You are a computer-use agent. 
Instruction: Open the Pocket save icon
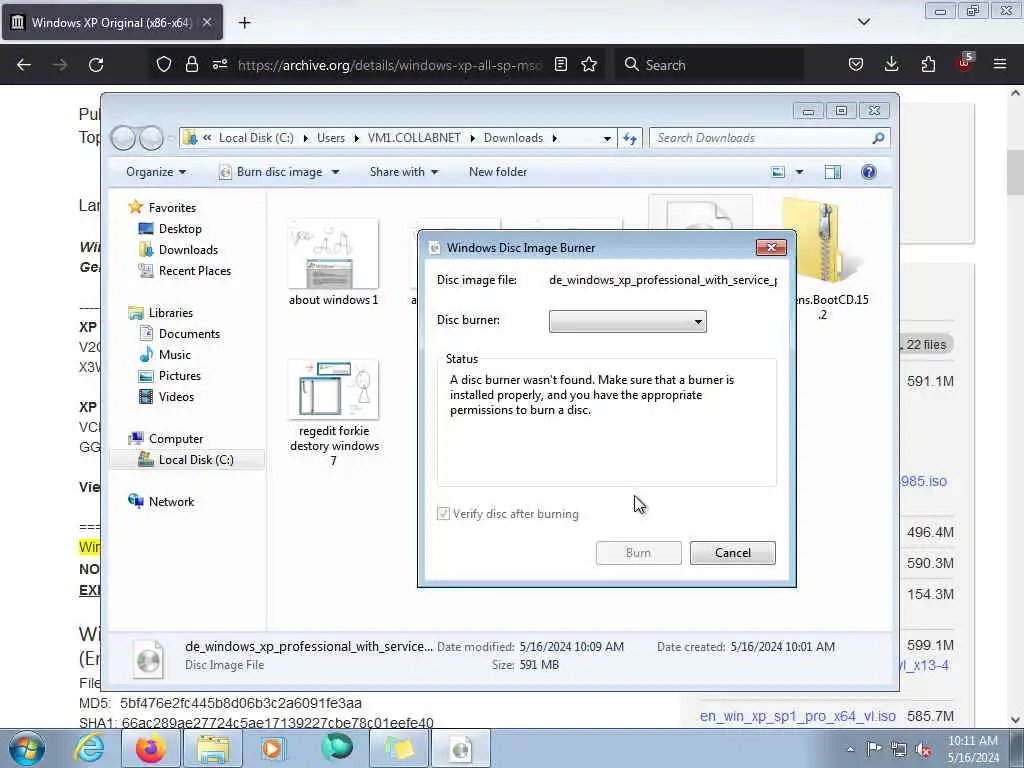856,65
